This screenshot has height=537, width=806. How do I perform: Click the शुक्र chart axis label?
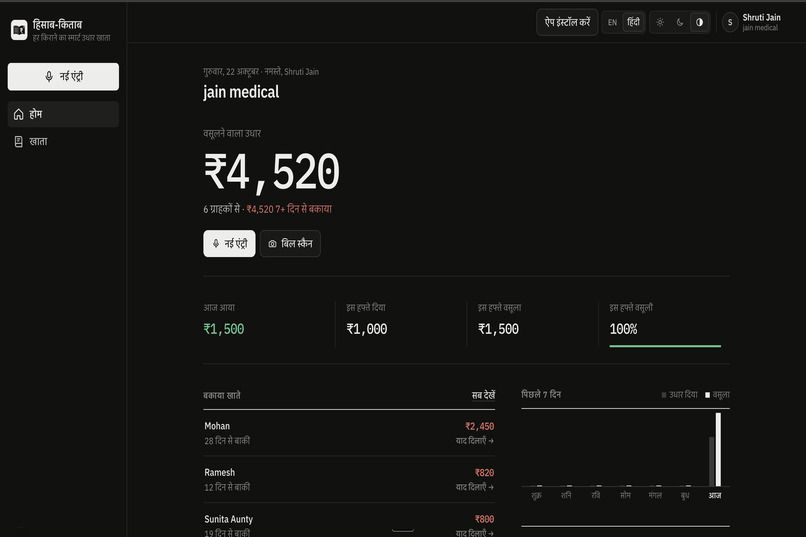point(536,495)
